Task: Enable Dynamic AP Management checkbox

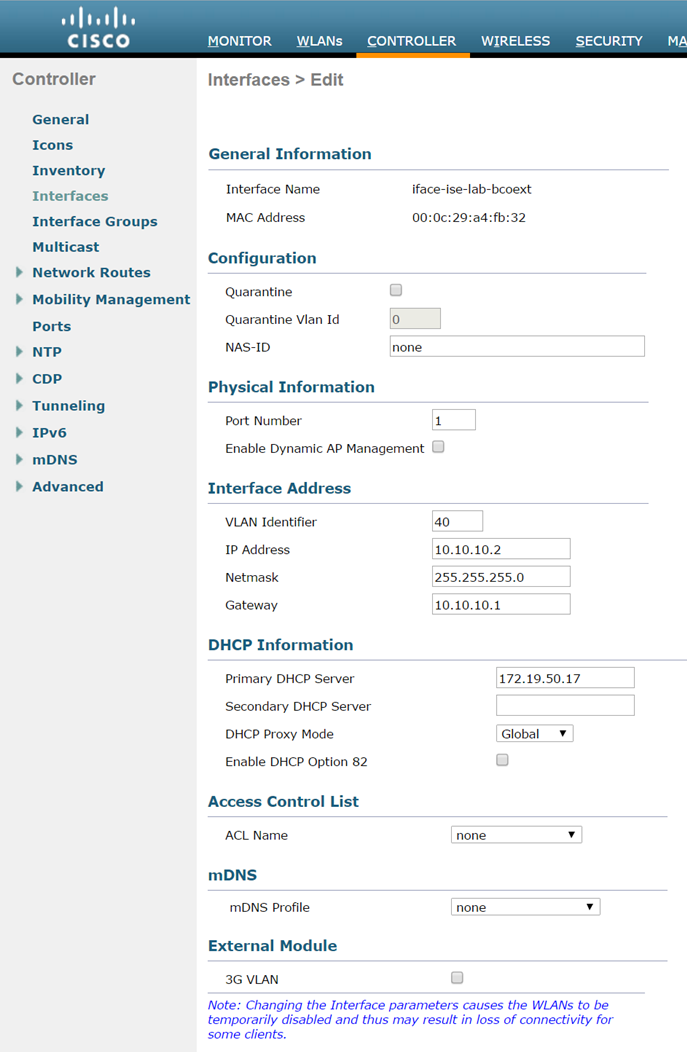Action: (438, 447)
